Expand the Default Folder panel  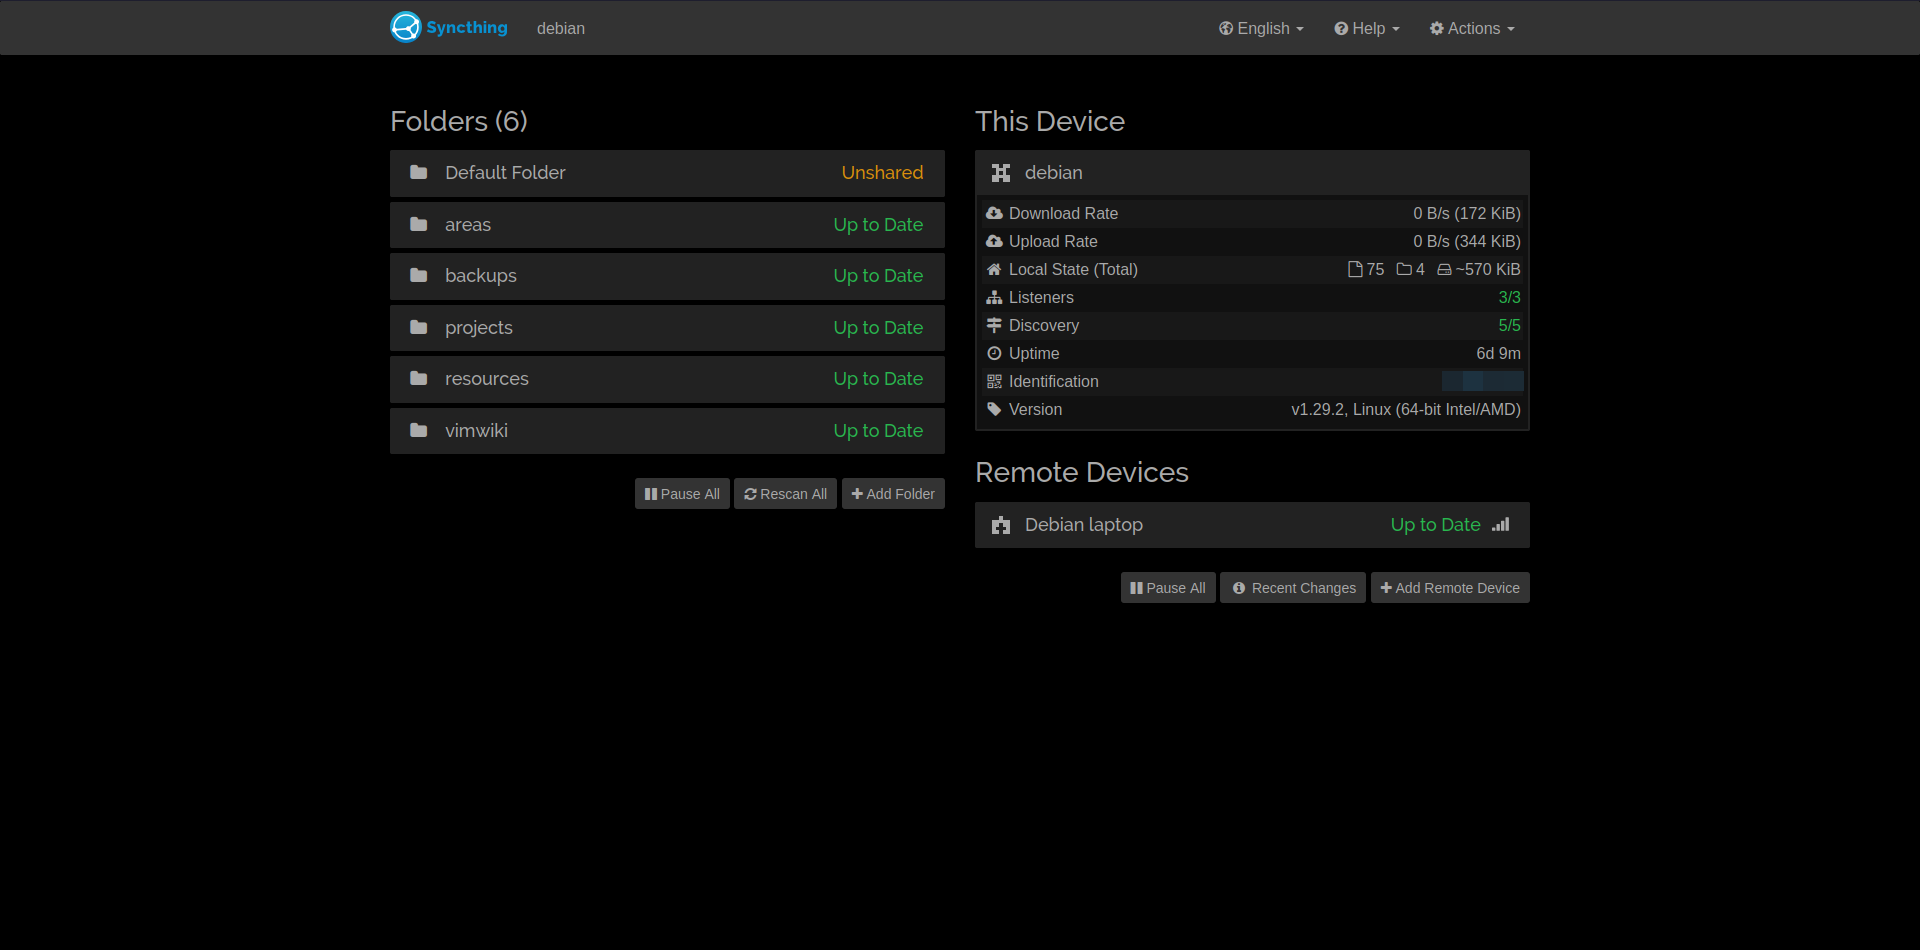point(667,173)
